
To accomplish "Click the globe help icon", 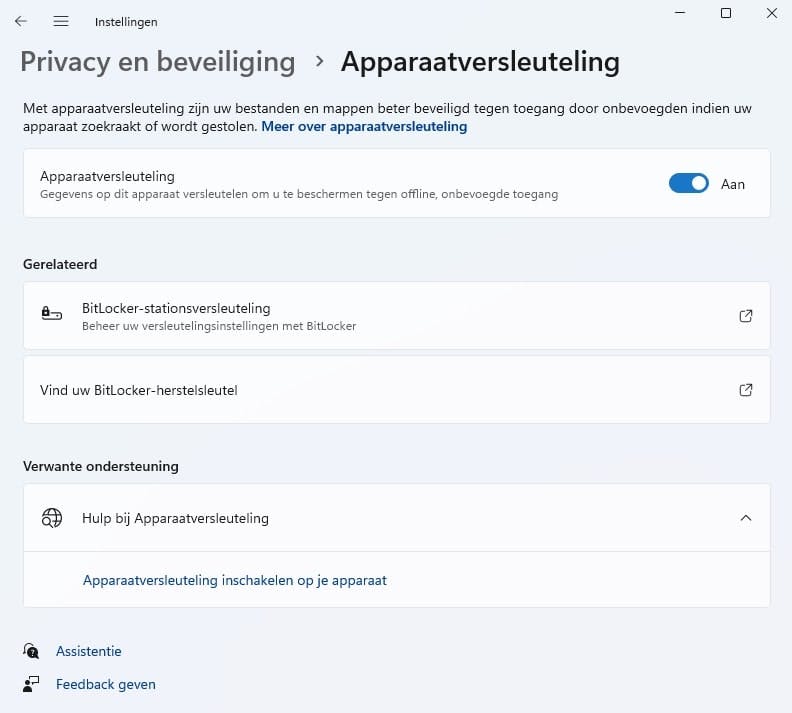I will pyautogui.click(x=51, y=518).
